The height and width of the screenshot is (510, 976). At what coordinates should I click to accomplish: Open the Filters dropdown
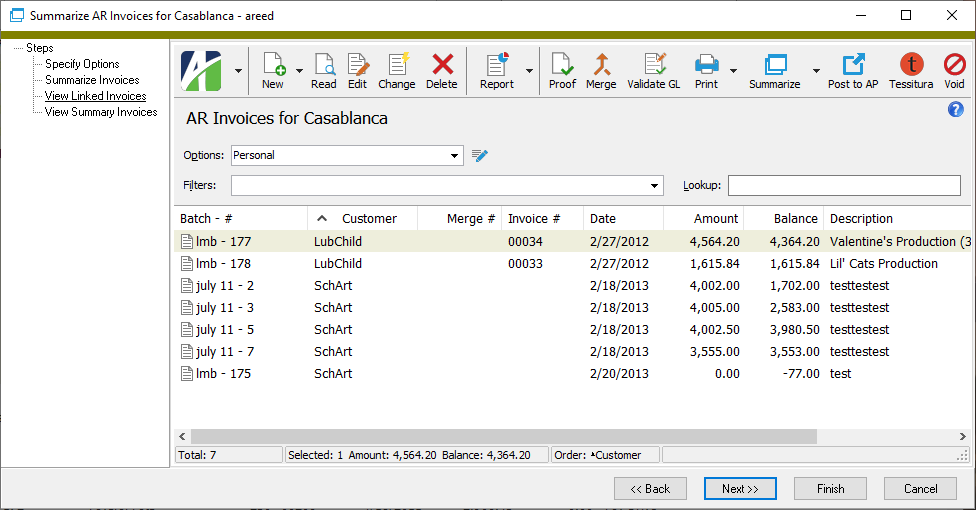coord(654,186)
